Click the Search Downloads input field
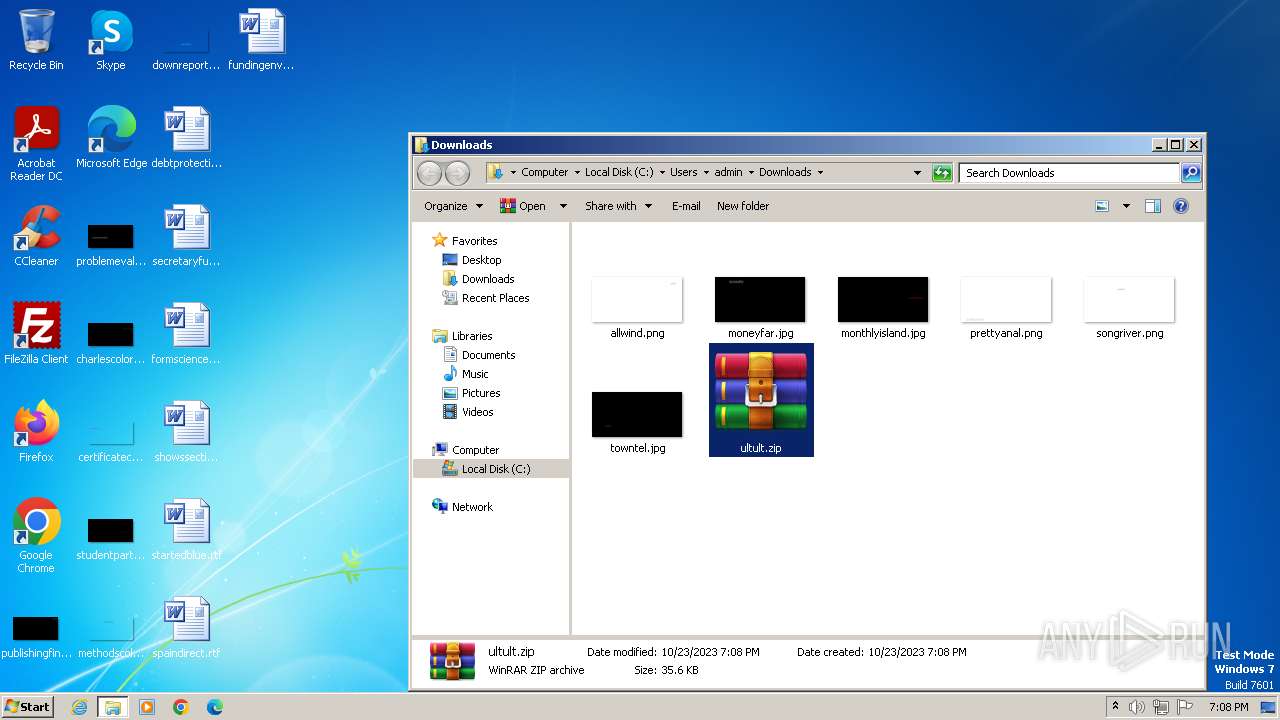This screenshot has width=1280, height=720. [x=1069, y=173]
